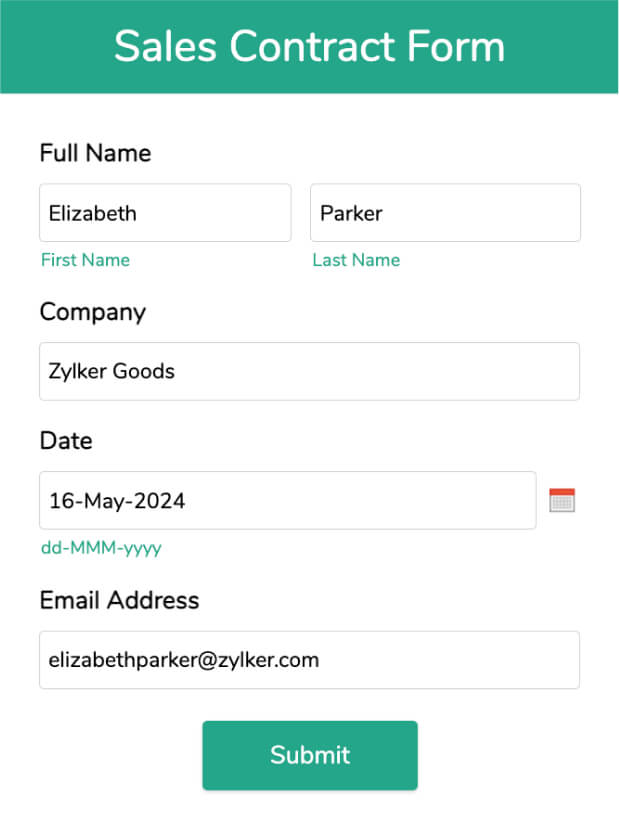The width and height of the screenshot is (619, 829).
Task: Place cursor on the word Goods in Company
Action: click(144, 371)
